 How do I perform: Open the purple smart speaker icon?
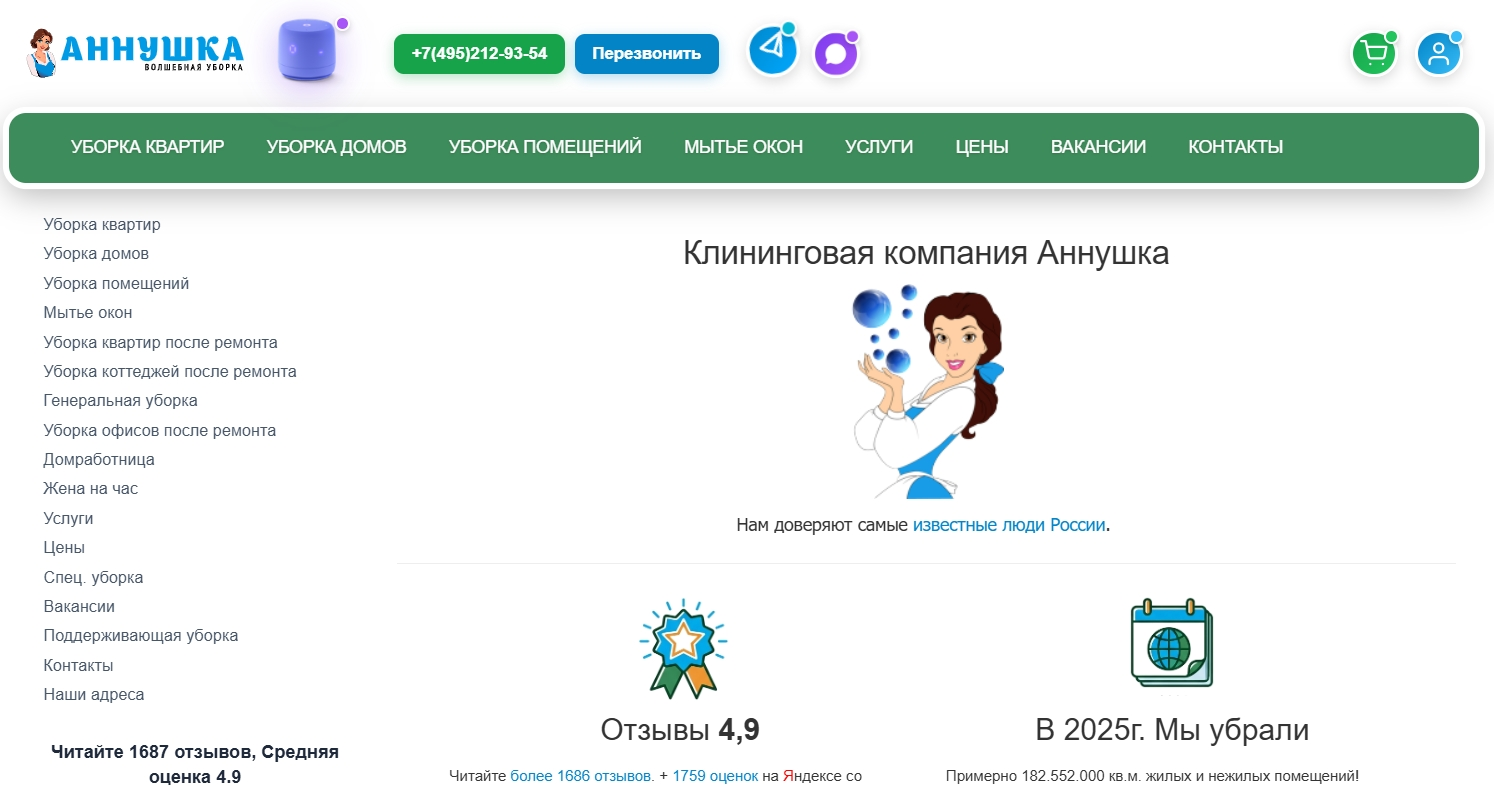point(308,50)
